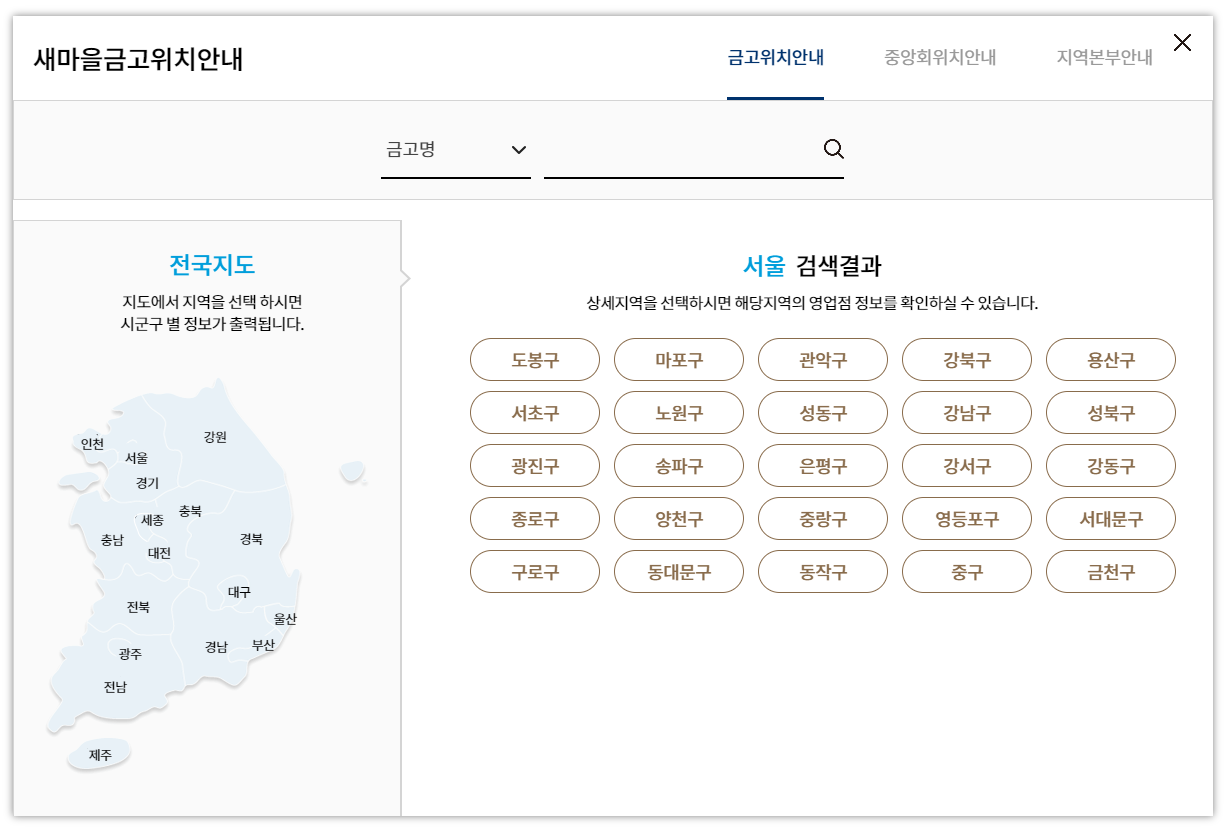Choose 충북 region on the map

click(x=190, y=511)
